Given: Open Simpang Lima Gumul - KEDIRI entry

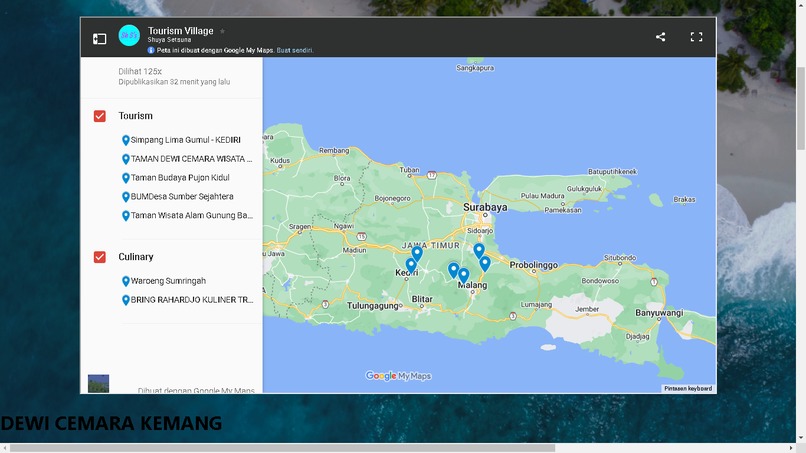Looking at the screenshot, I should coord(186,140).
